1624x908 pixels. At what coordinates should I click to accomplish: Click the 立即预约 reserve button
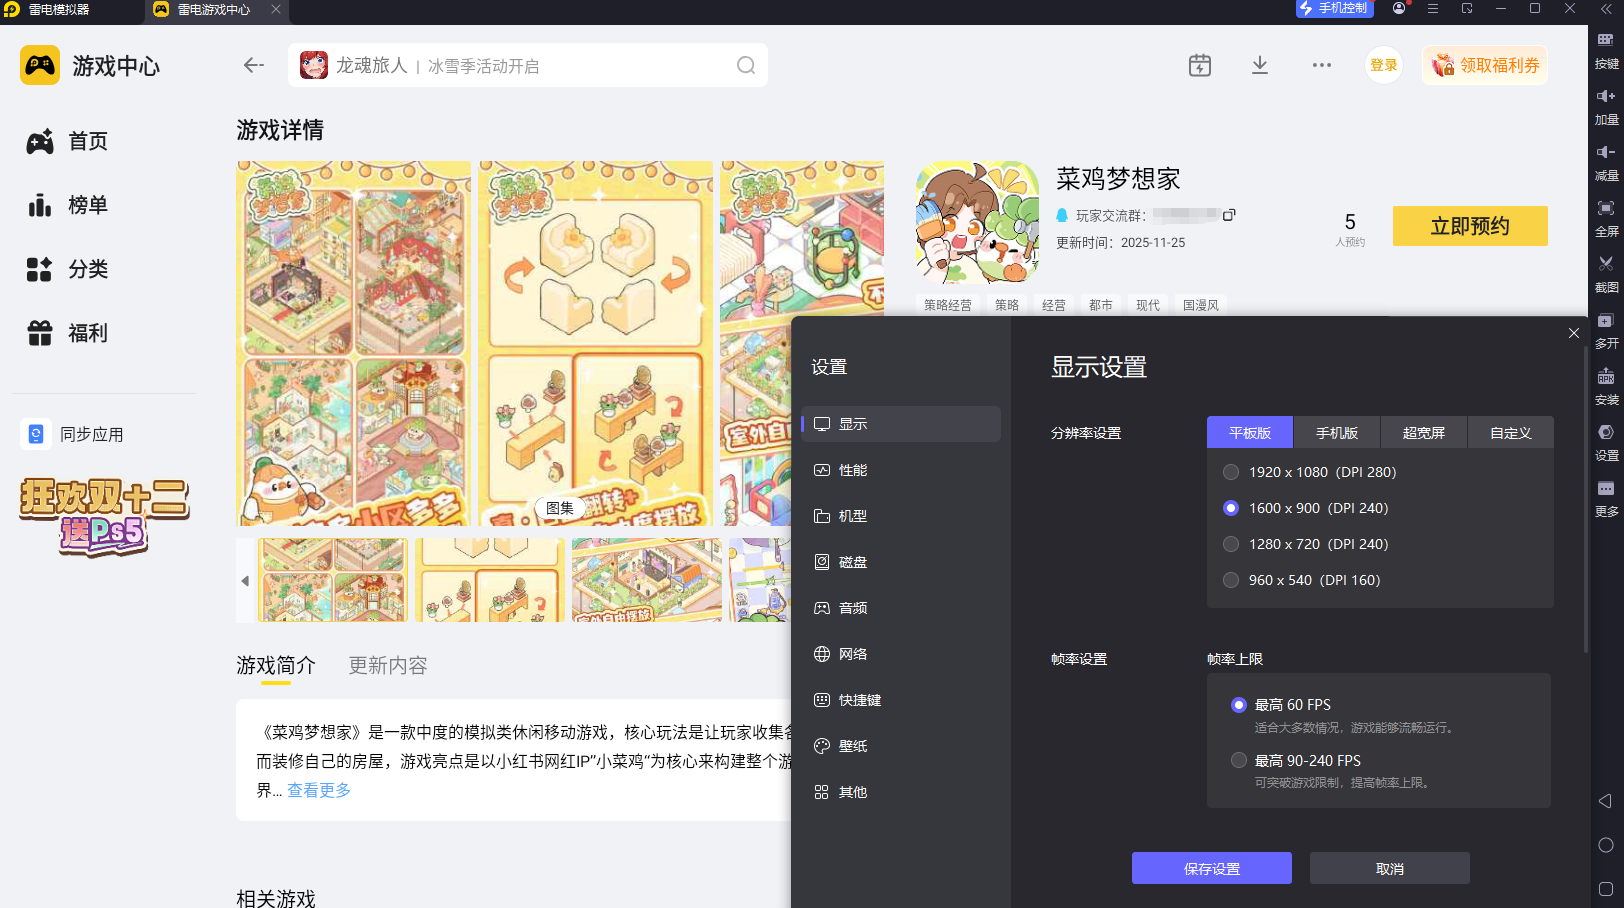tap(1470, 226)
